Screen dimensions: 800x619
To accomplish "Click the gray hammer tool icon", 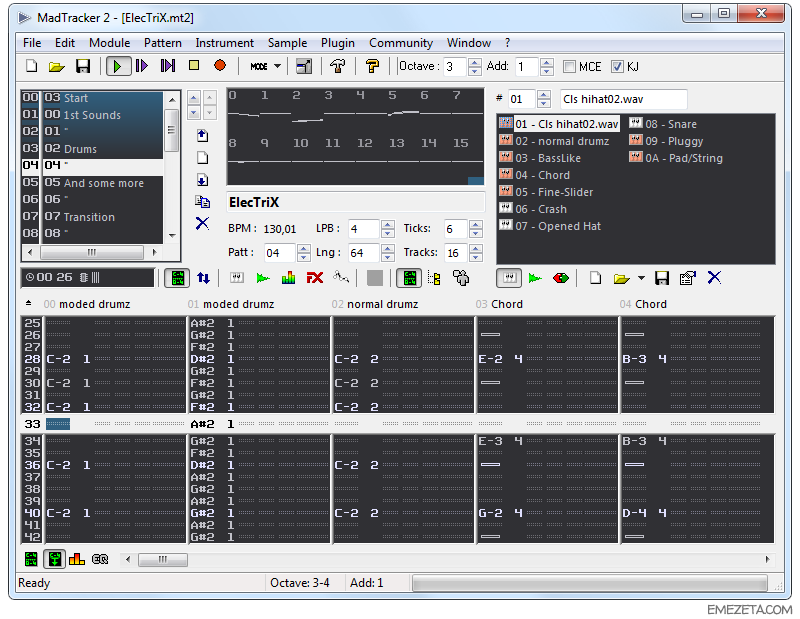I will tap(337, 66).
